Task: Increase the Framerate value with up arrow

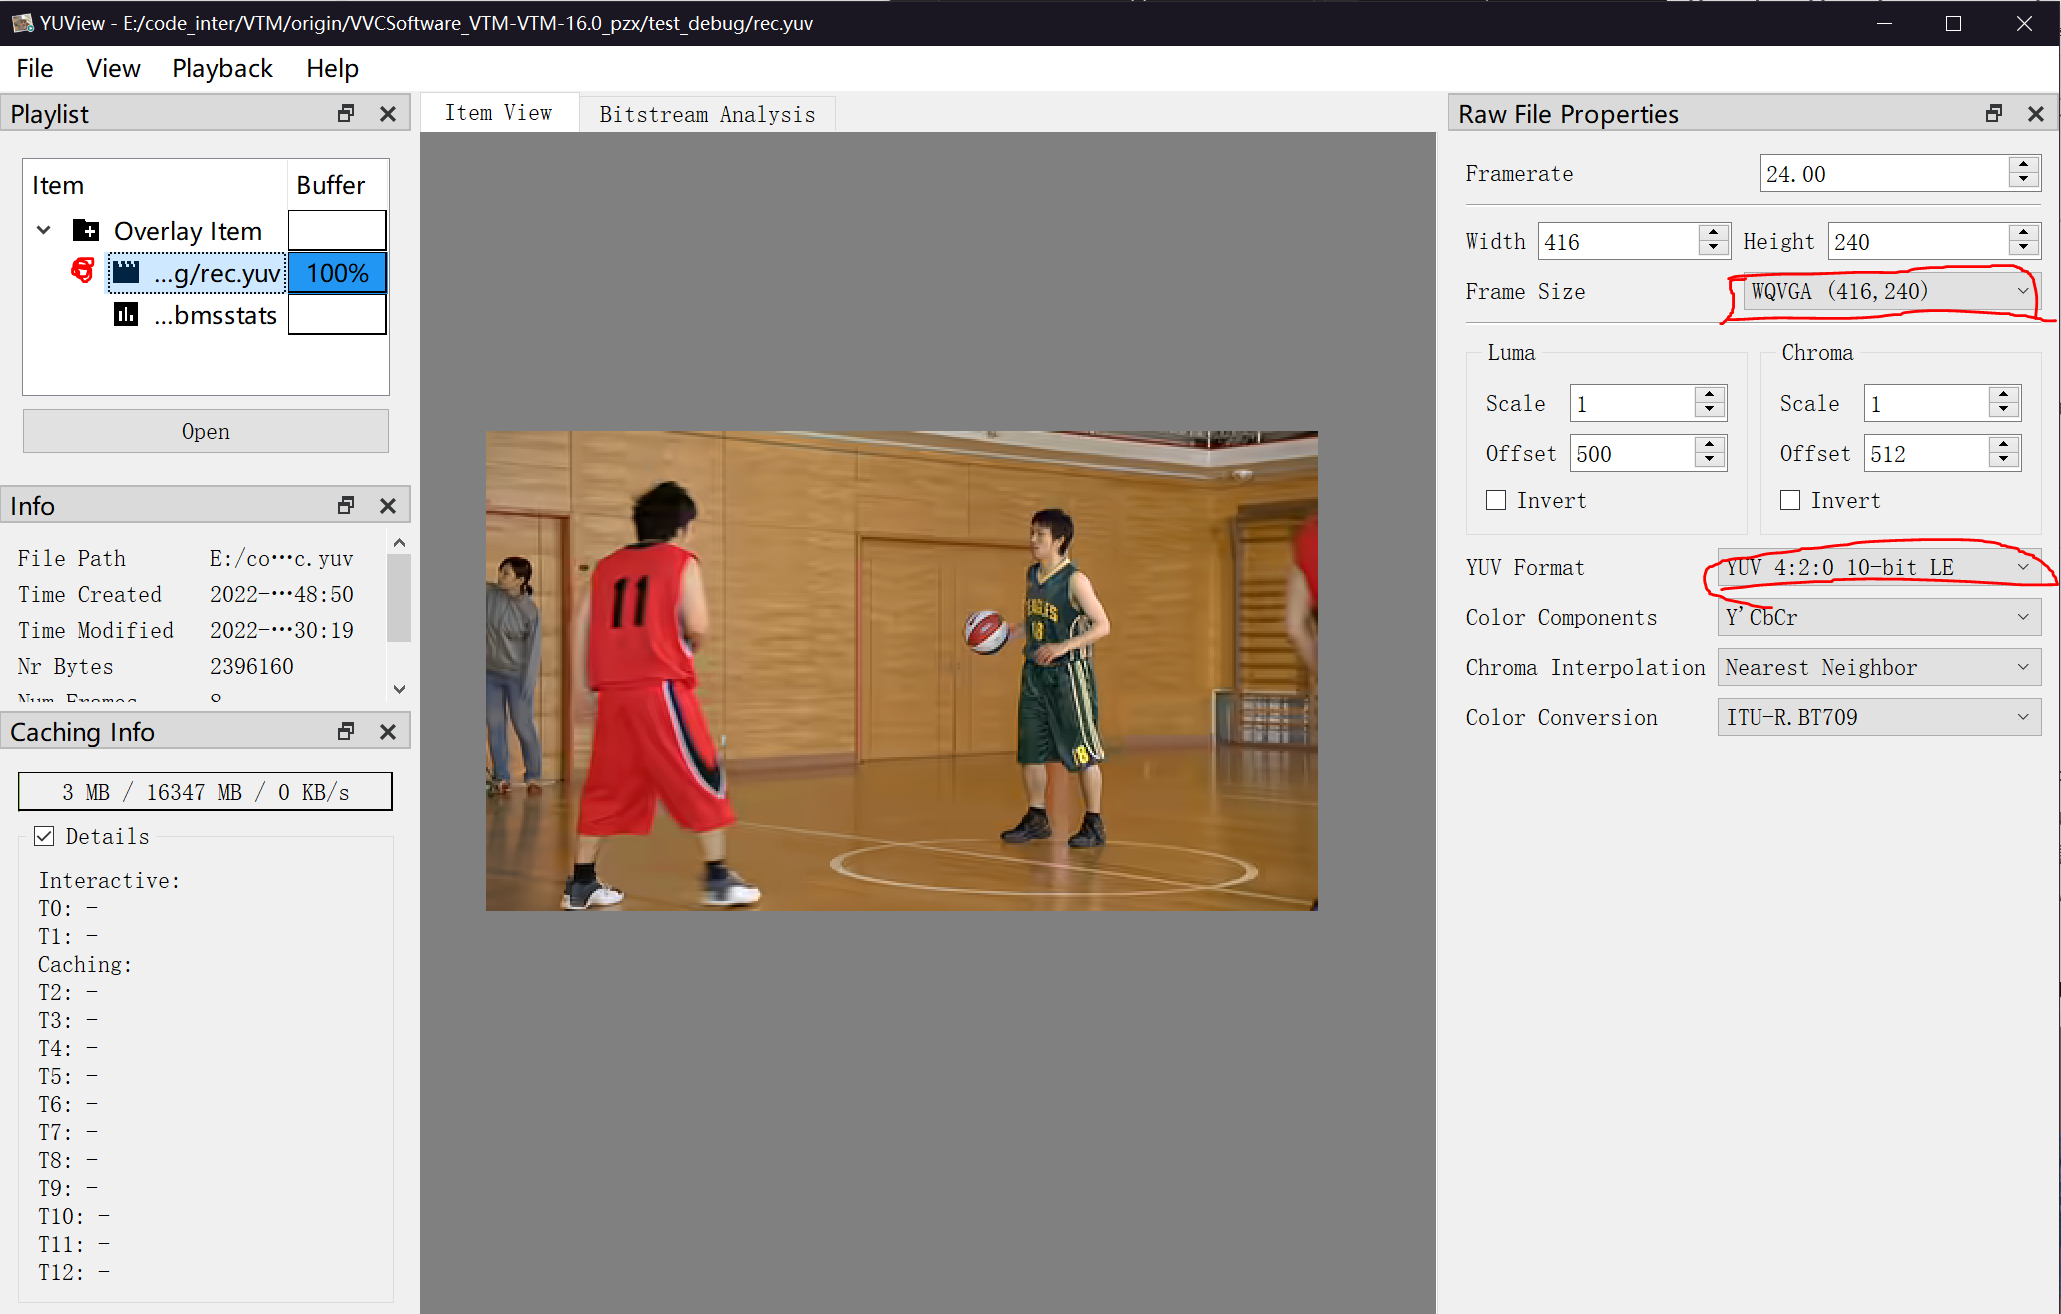Action: click(x=2024, y=164)
